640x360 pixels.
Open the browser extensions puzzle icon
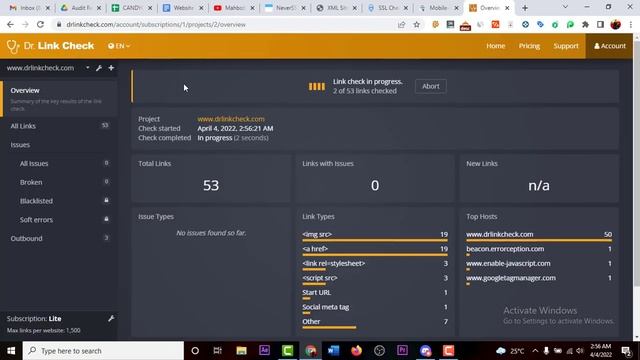[x=585, y=24]
